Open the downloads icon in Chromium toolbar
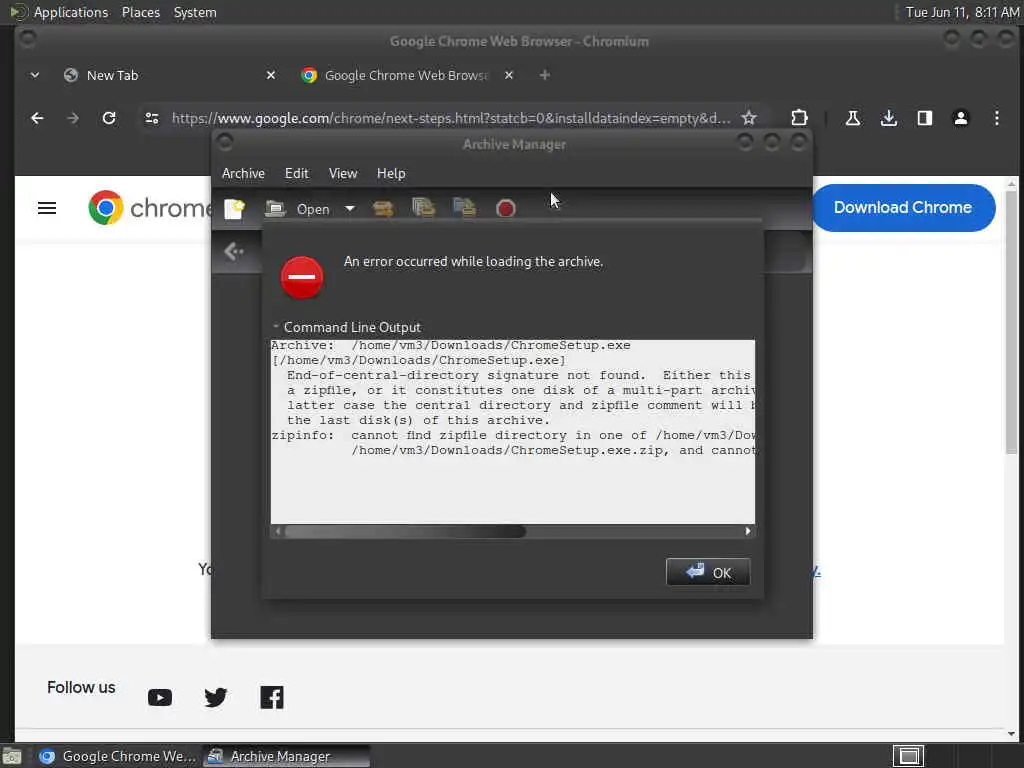Image resolution: width=1024 pixels, height=768 pixels. [889, 118]
